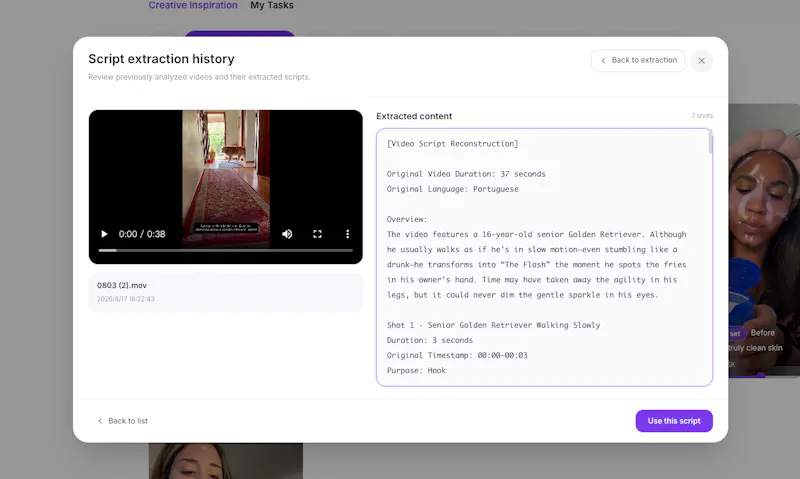Click the 'Original Language: Portuguese' line
The image size is (800, 479).
click(x=452, y=189)
